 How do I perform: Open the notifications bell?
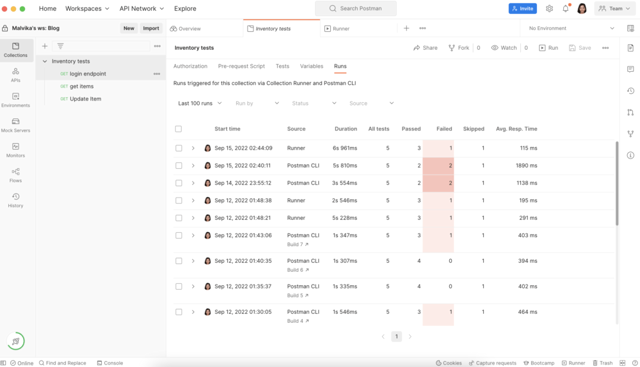[x=566, y=9]
